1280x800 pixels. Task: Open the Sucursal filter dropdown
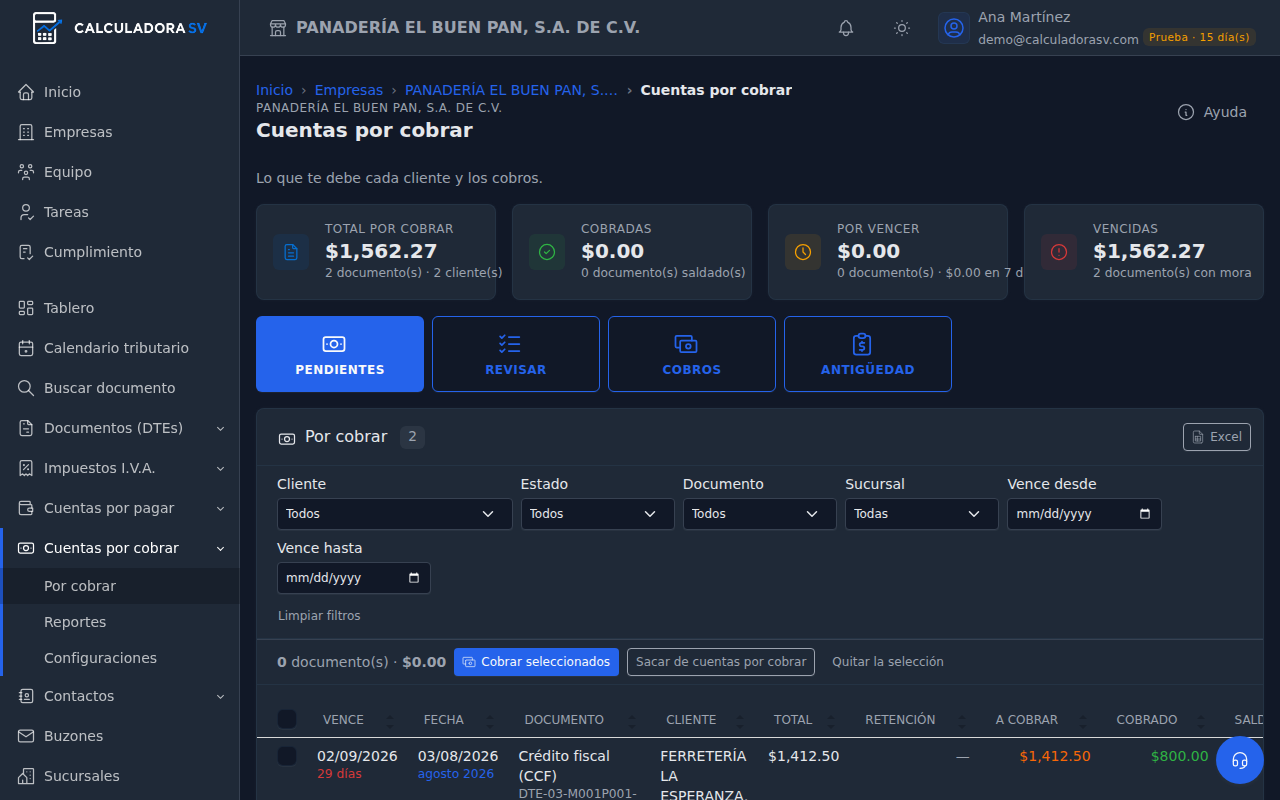(922, 514)
